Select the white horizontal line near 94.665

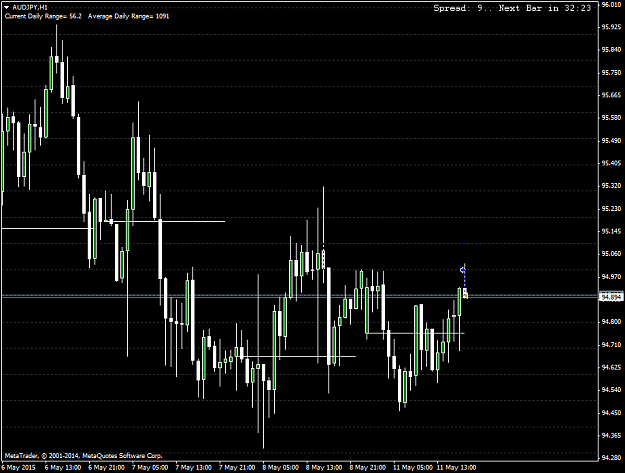point(298,356)
